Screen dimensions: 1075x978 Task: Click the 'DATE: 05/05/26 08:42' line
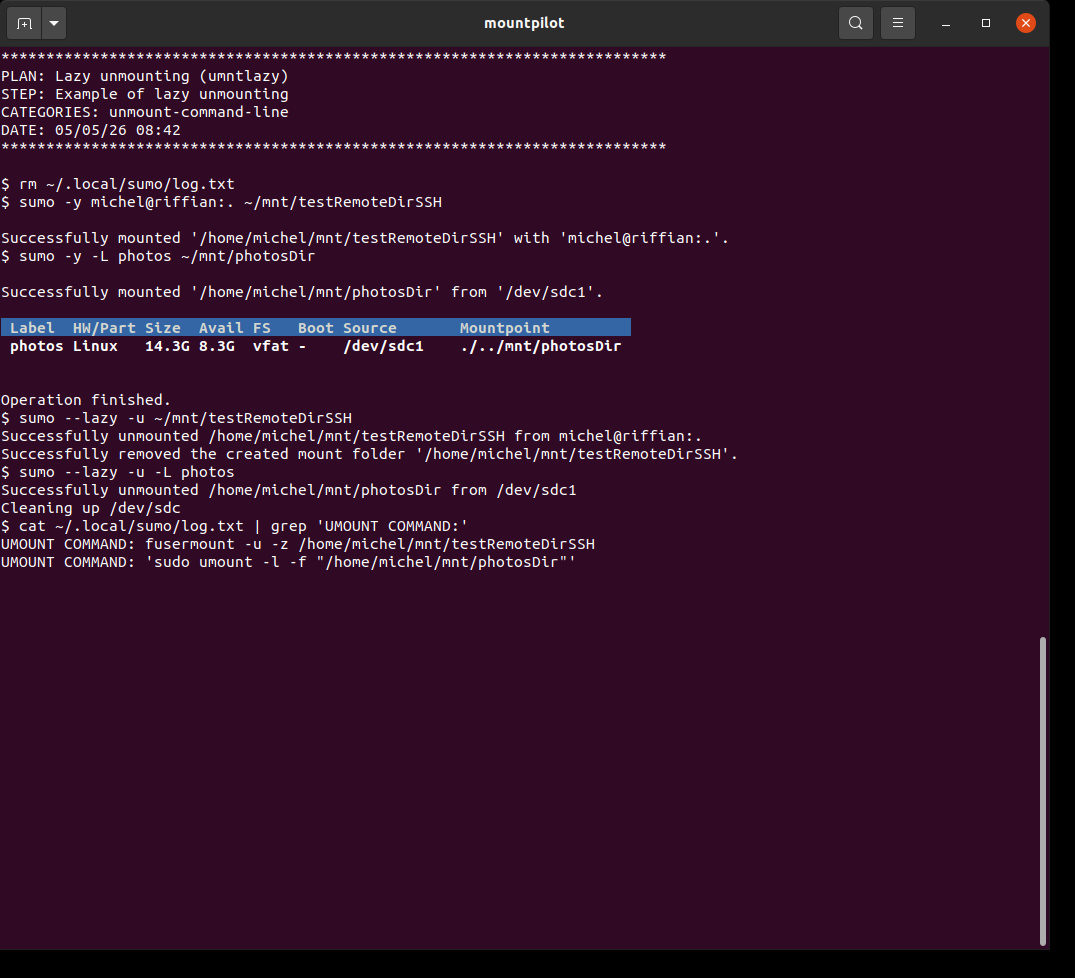coord(90,130)
